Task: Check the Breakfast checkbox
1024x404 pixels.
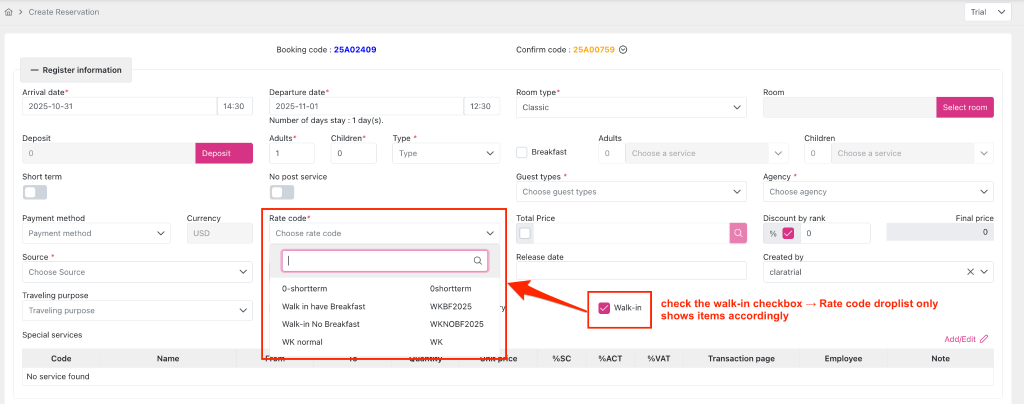Action: coord(522,153)
